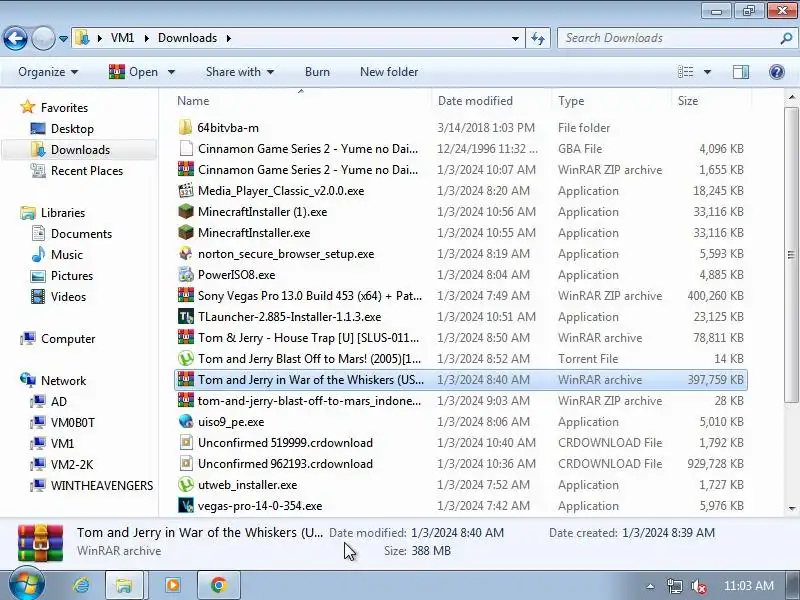This screenshot has width=800, height=600.
Task: Select Unconfirmed 519999.crdownload icon
Action: click(x=186, y=442)
